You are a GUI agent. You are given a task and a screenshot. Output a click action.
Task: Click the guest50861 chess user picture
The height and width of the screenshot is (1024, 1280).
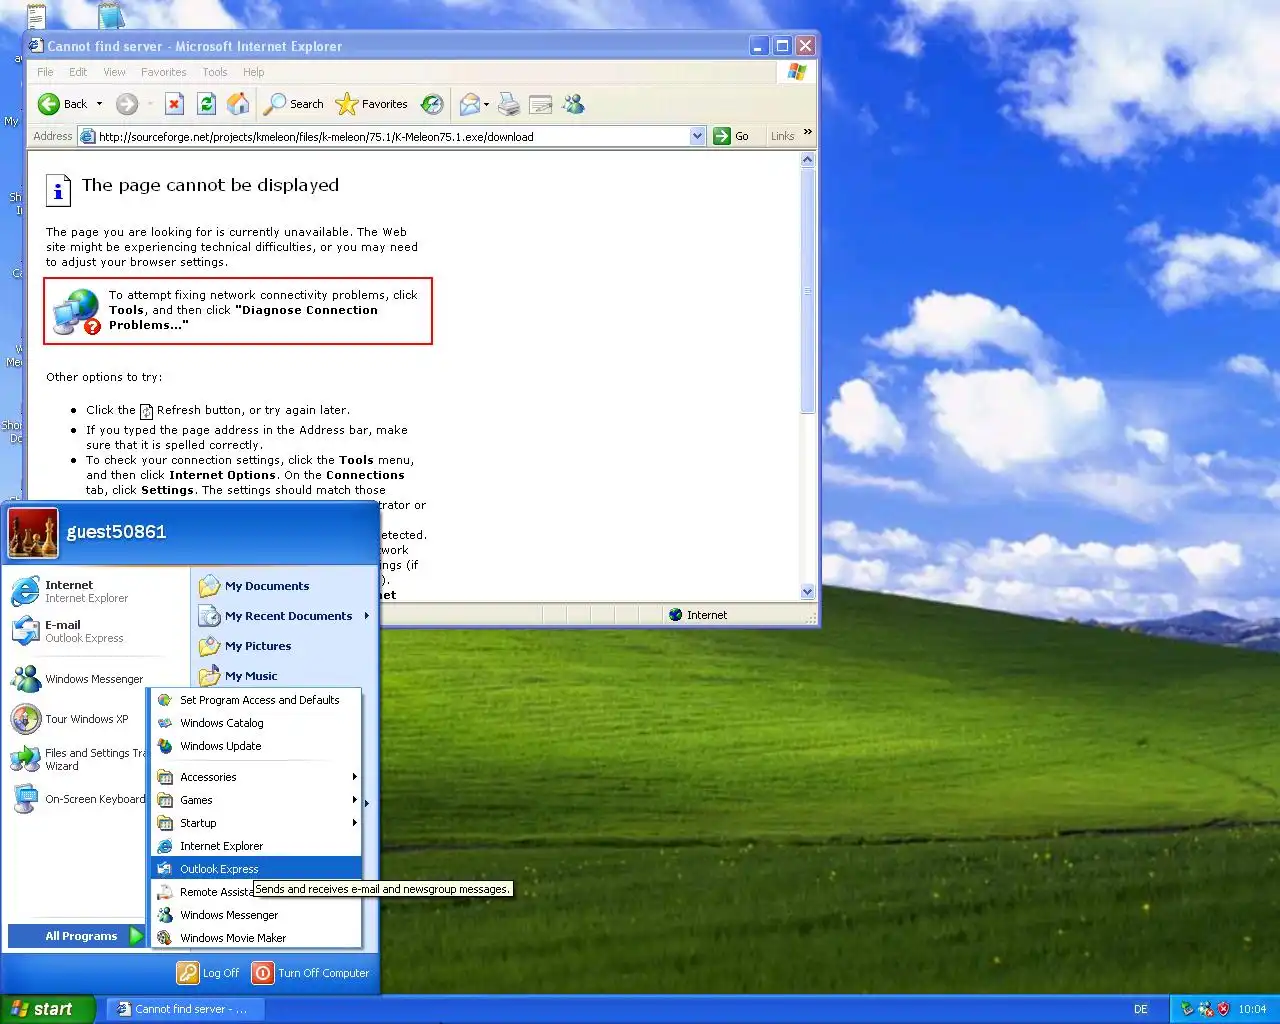(x=33, y=533)
